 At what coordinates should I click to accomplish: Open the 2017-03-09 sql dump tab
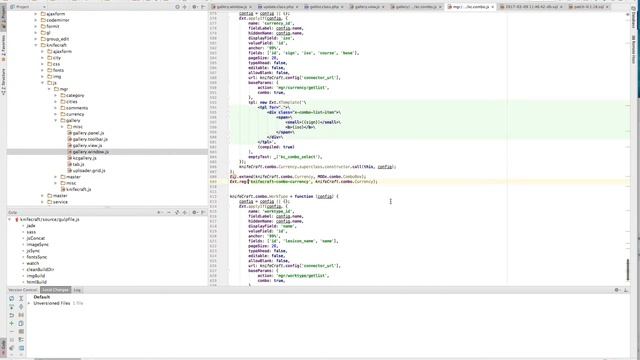(531, 7)
